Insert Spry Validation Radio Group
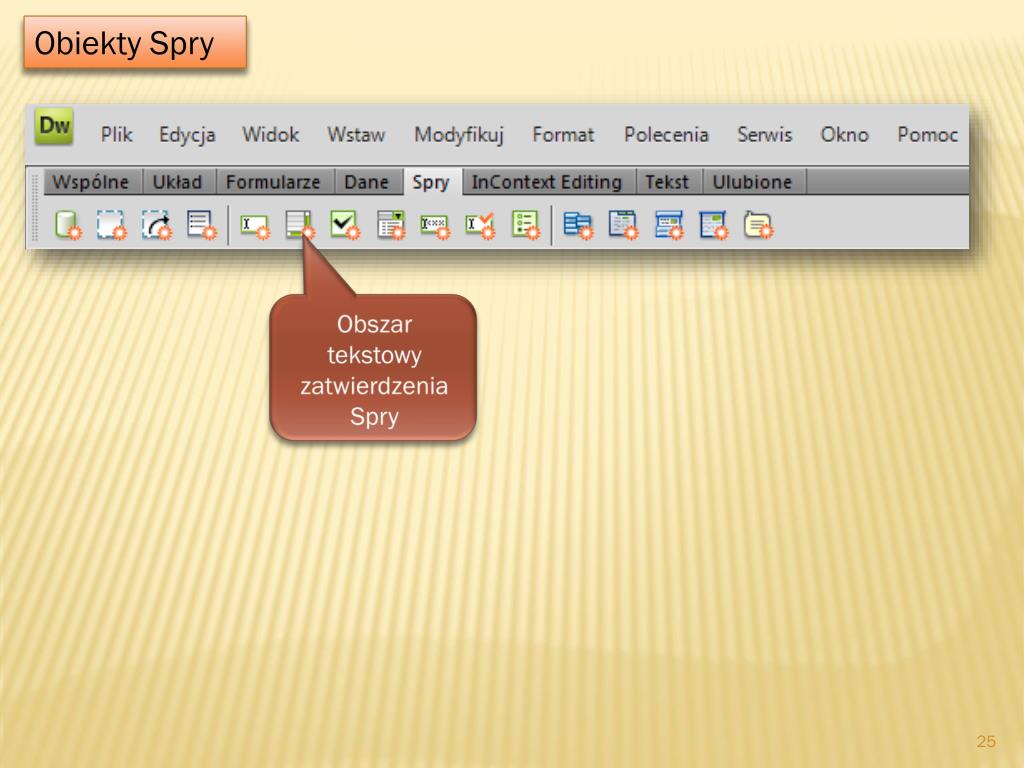 [x=526, y=225]
